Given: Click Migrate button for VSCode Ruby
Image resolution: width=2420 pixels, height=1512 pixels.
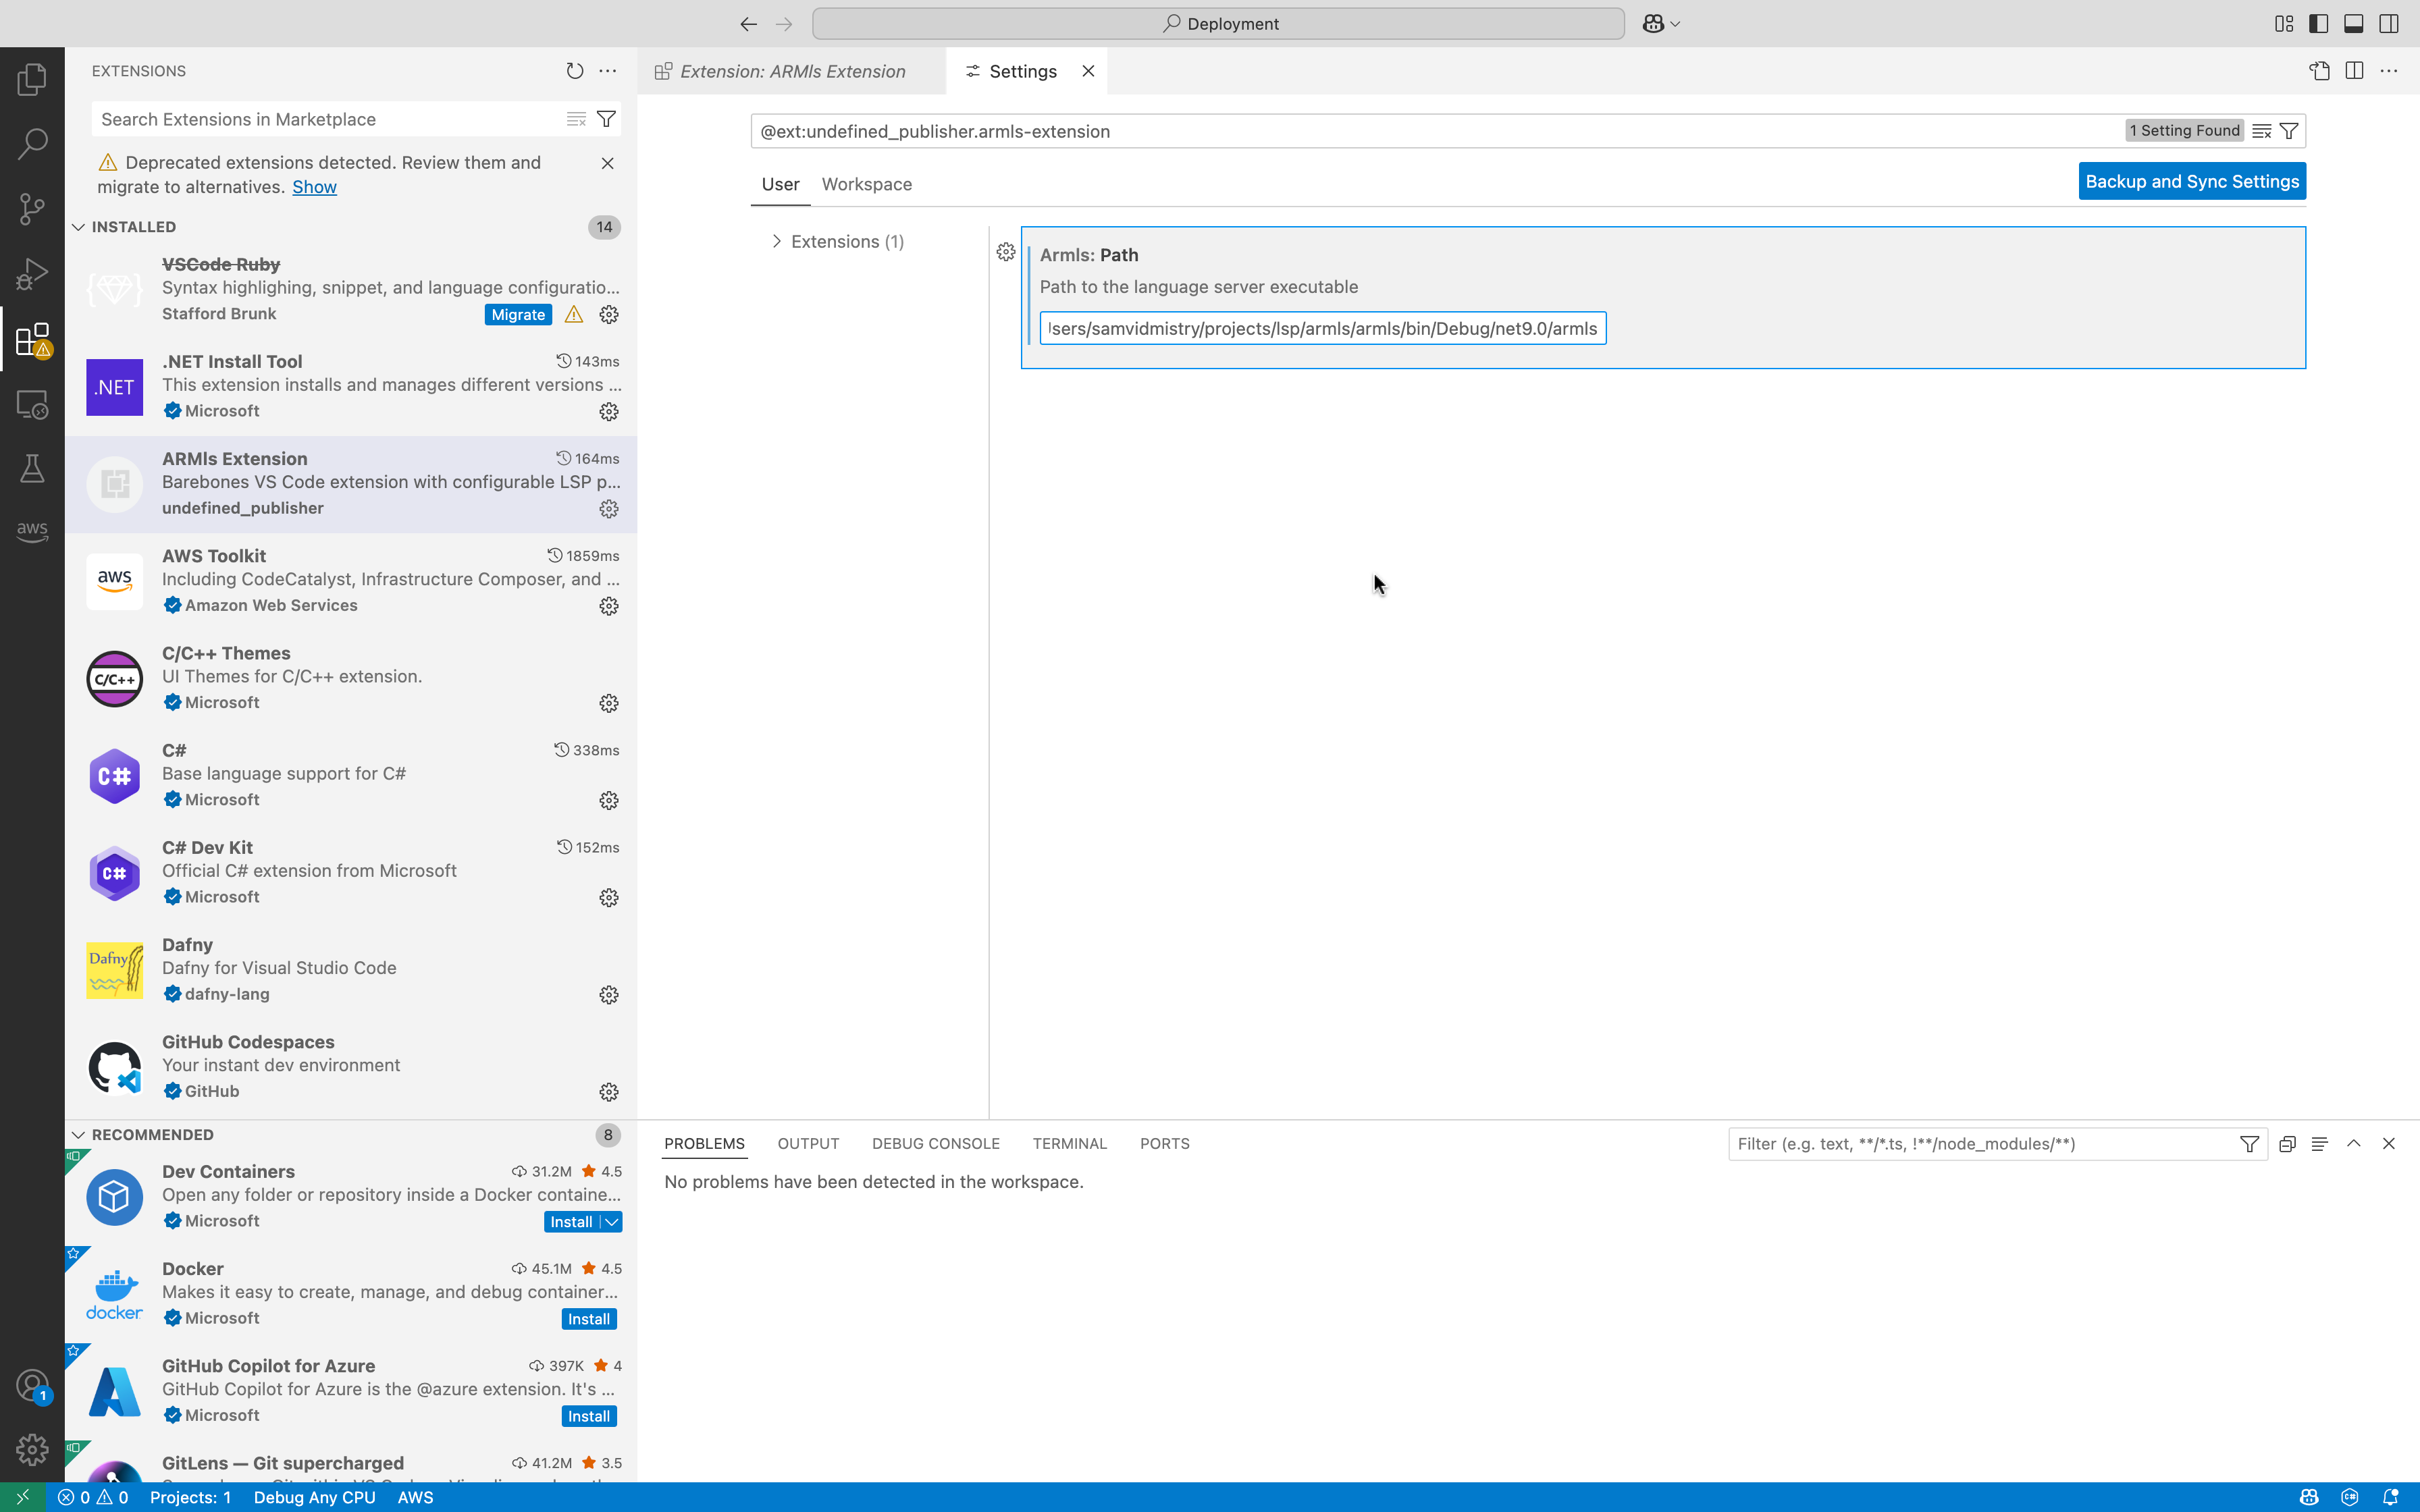Looking at the screenshot, I should tap(518, 315).
